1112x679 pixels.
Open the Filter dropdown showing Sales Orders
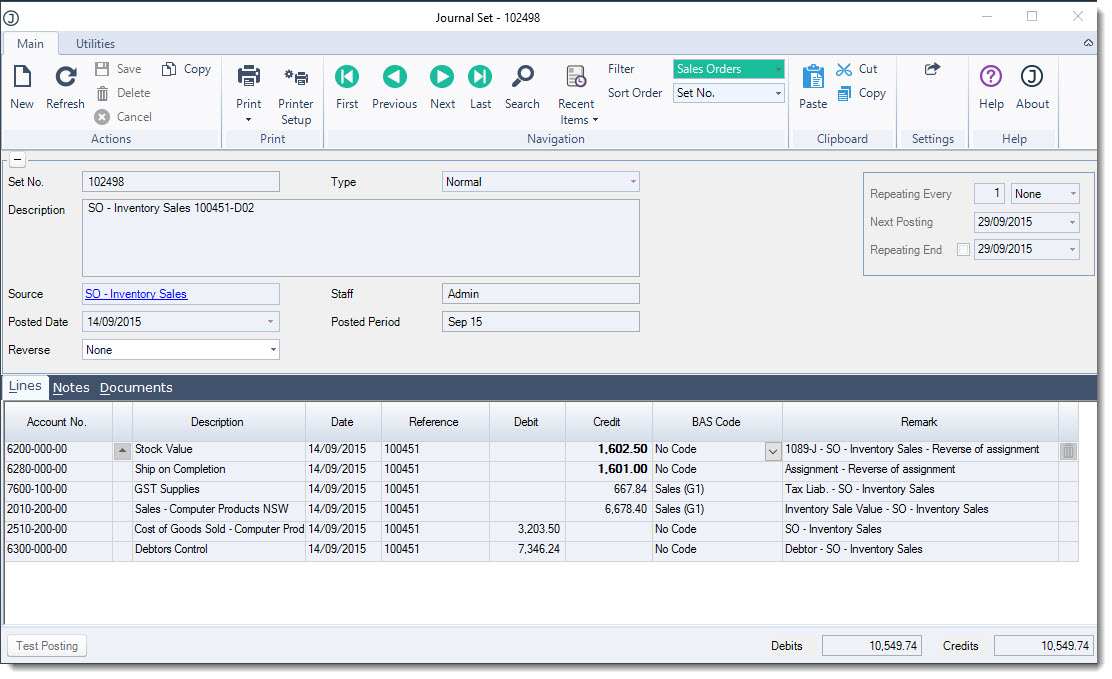(728, 69)
